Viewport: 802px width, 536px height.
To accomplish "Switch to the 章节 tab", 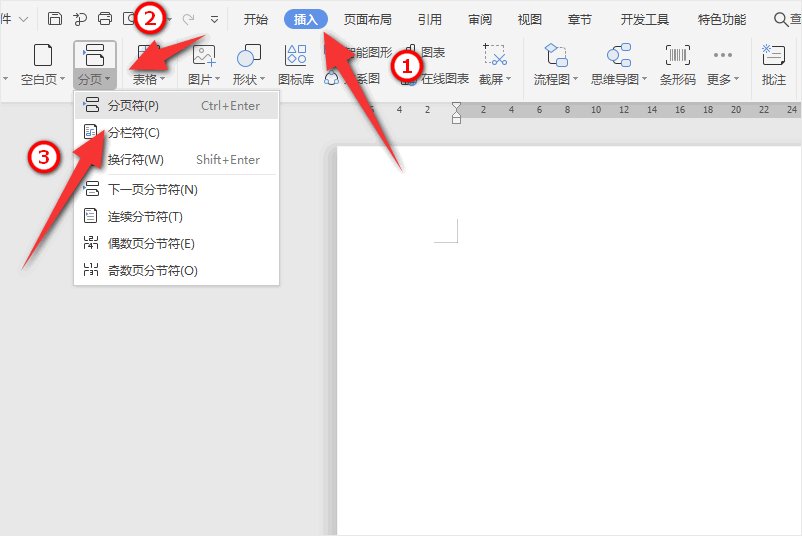I will (x=580, y=19).
